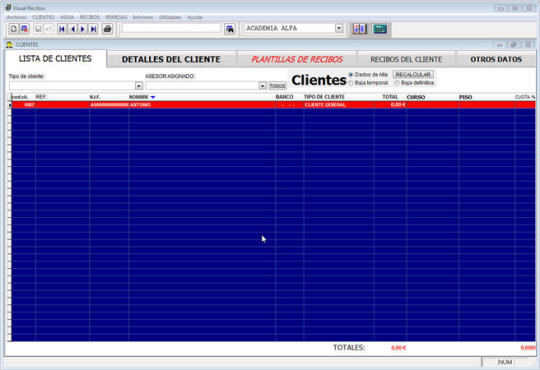Click the printer icon

tap(107, 29)
